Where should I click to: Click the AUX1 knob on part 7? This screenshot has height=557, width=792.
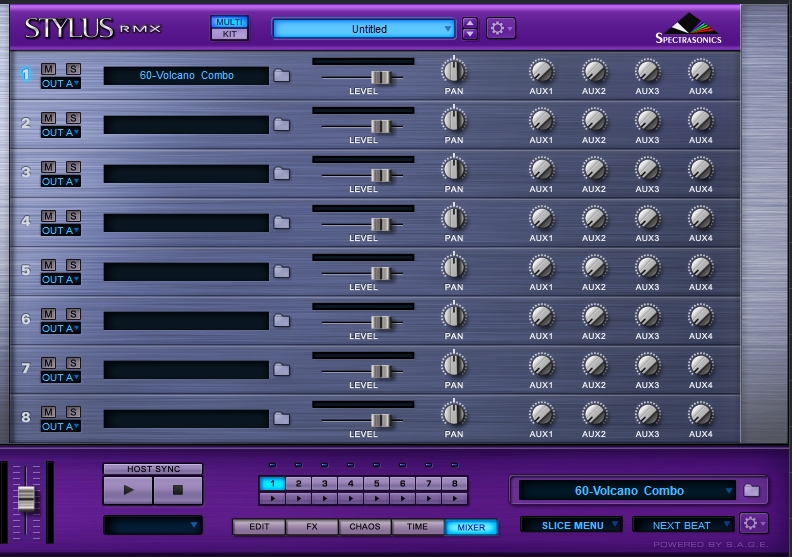[x=541, y=365]
